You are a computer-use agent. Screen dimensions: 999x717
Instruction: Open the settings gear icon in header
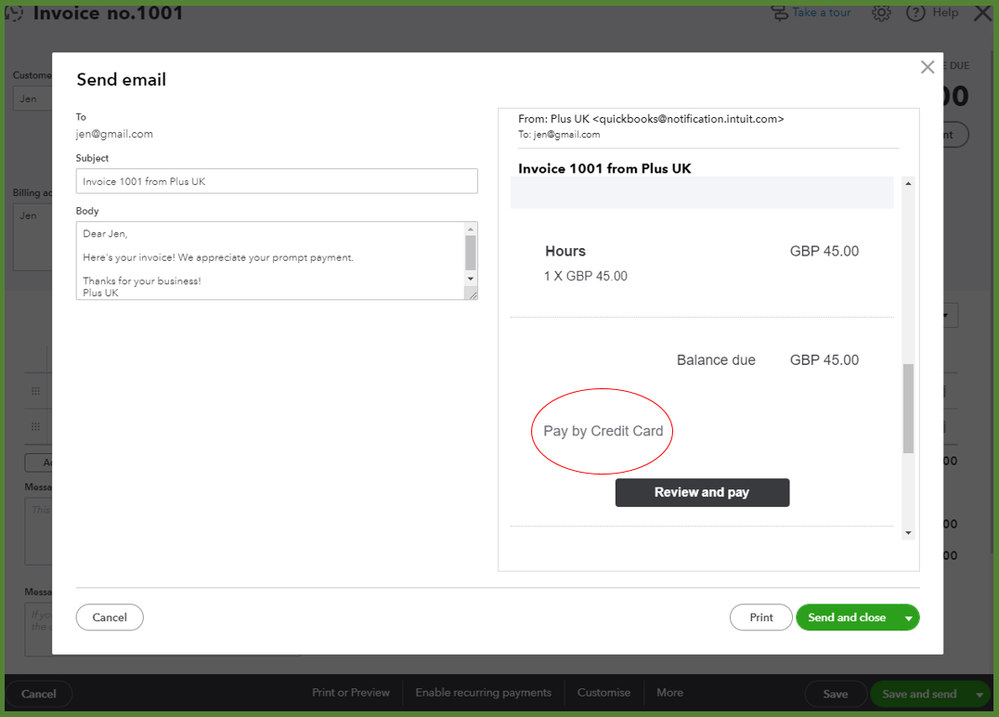881,13
